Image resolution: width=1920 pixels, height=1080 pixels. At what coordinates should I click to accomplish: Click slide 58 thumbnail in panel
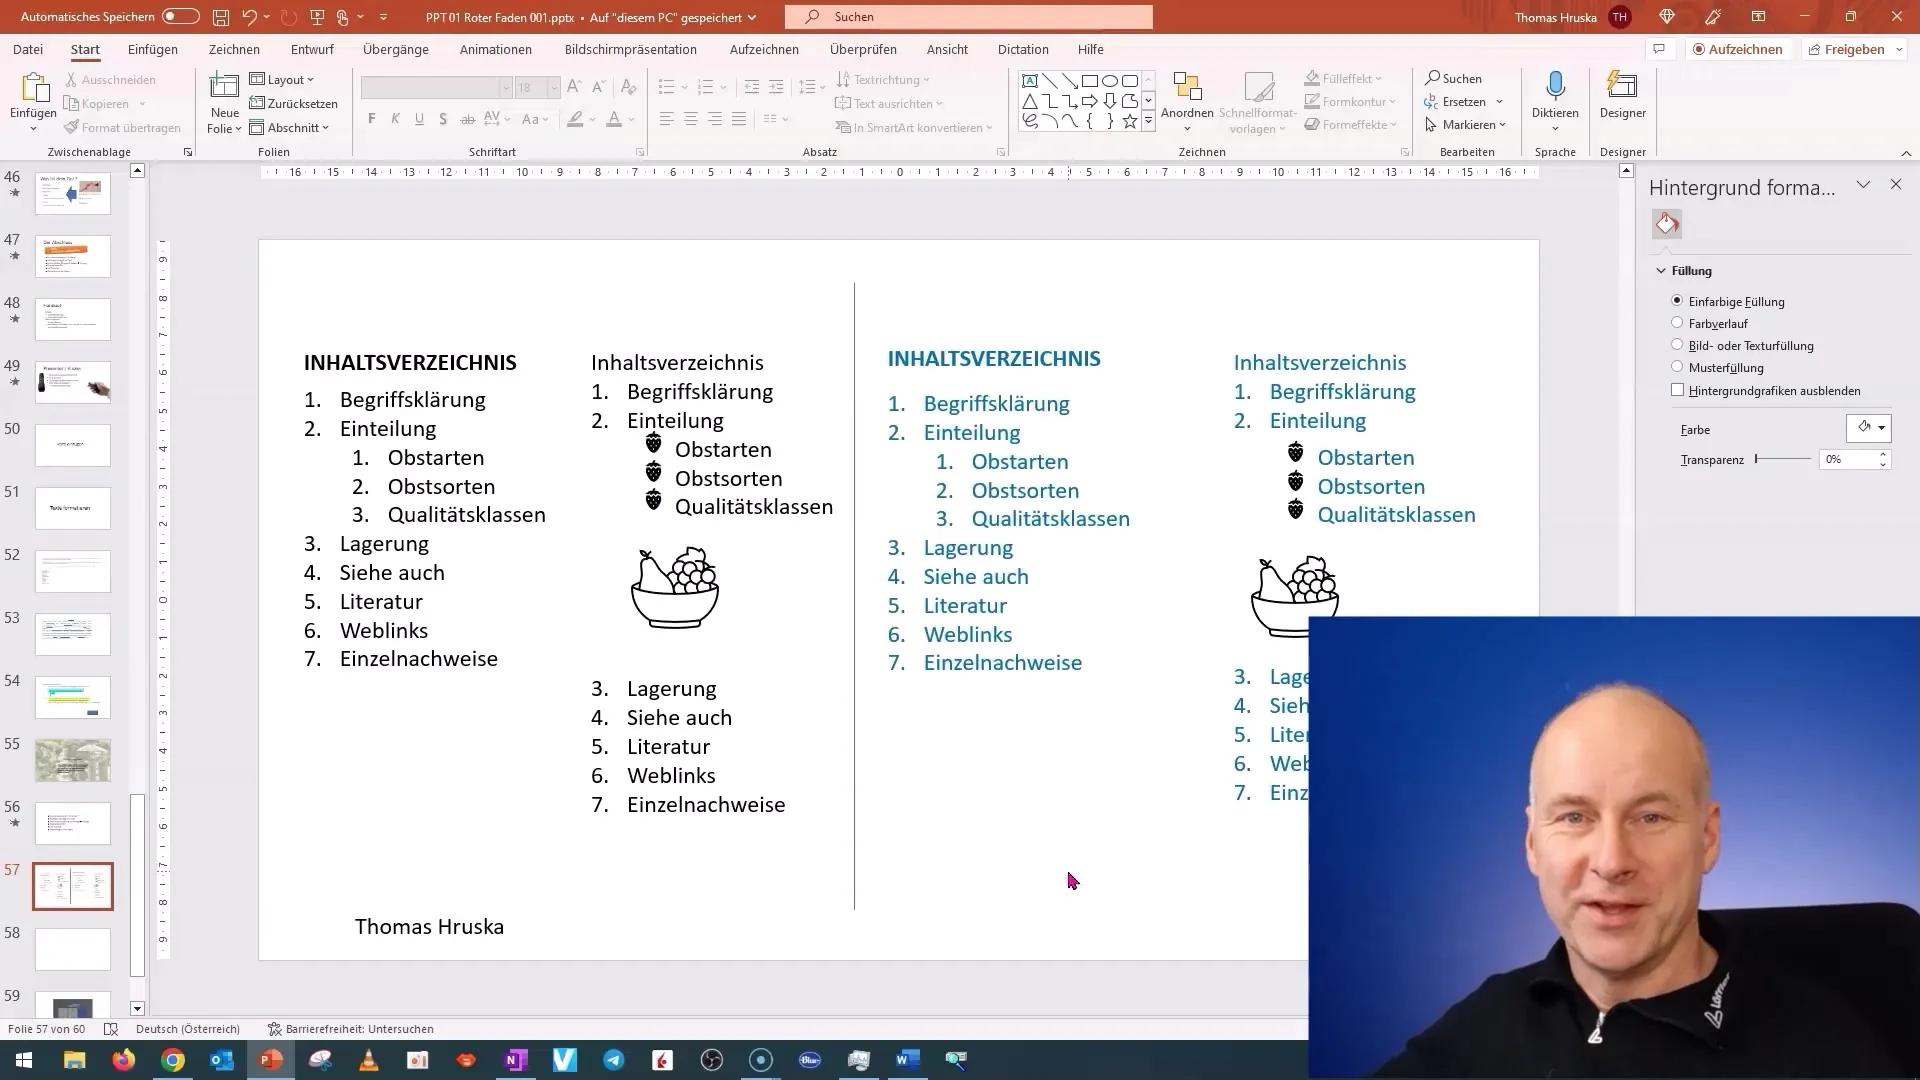pos(73,949)
